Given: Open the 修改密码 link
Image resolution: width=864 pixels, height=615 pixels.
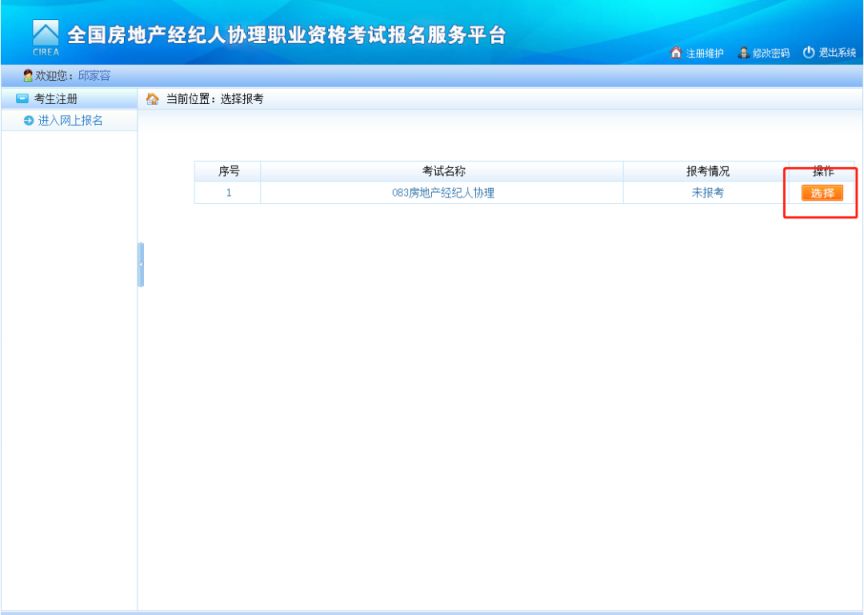Looking at the screenshot, I should pos(771,53).
